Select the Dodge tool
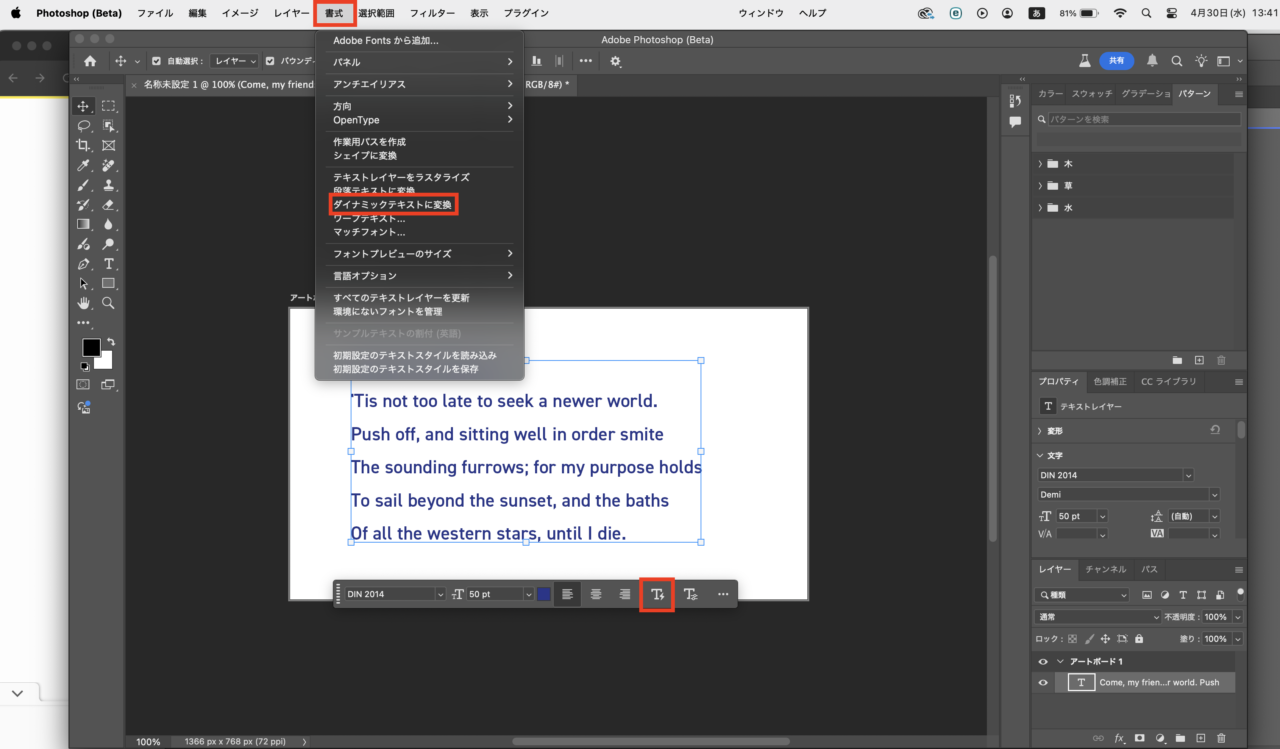Screen dimensions: 1280x749 [108, 244]
